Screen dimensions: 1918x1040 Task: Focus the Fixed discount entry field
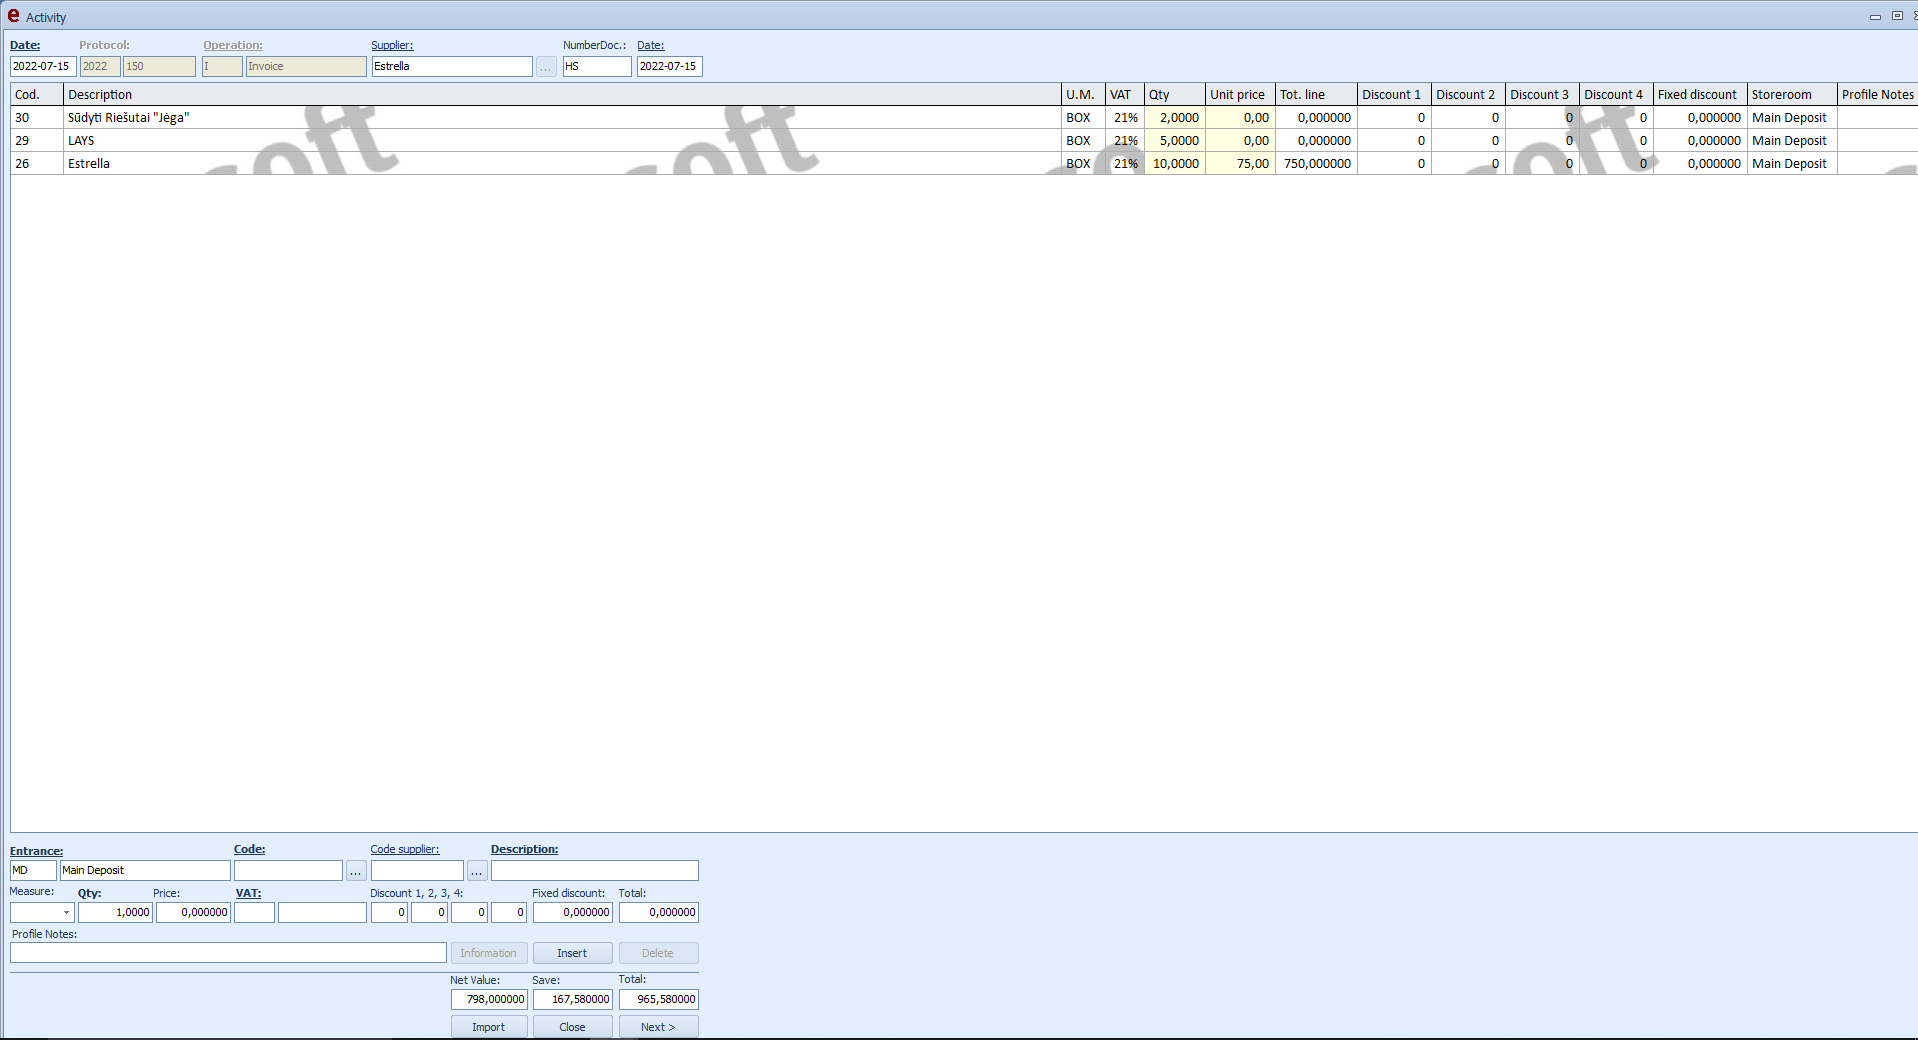572,913
